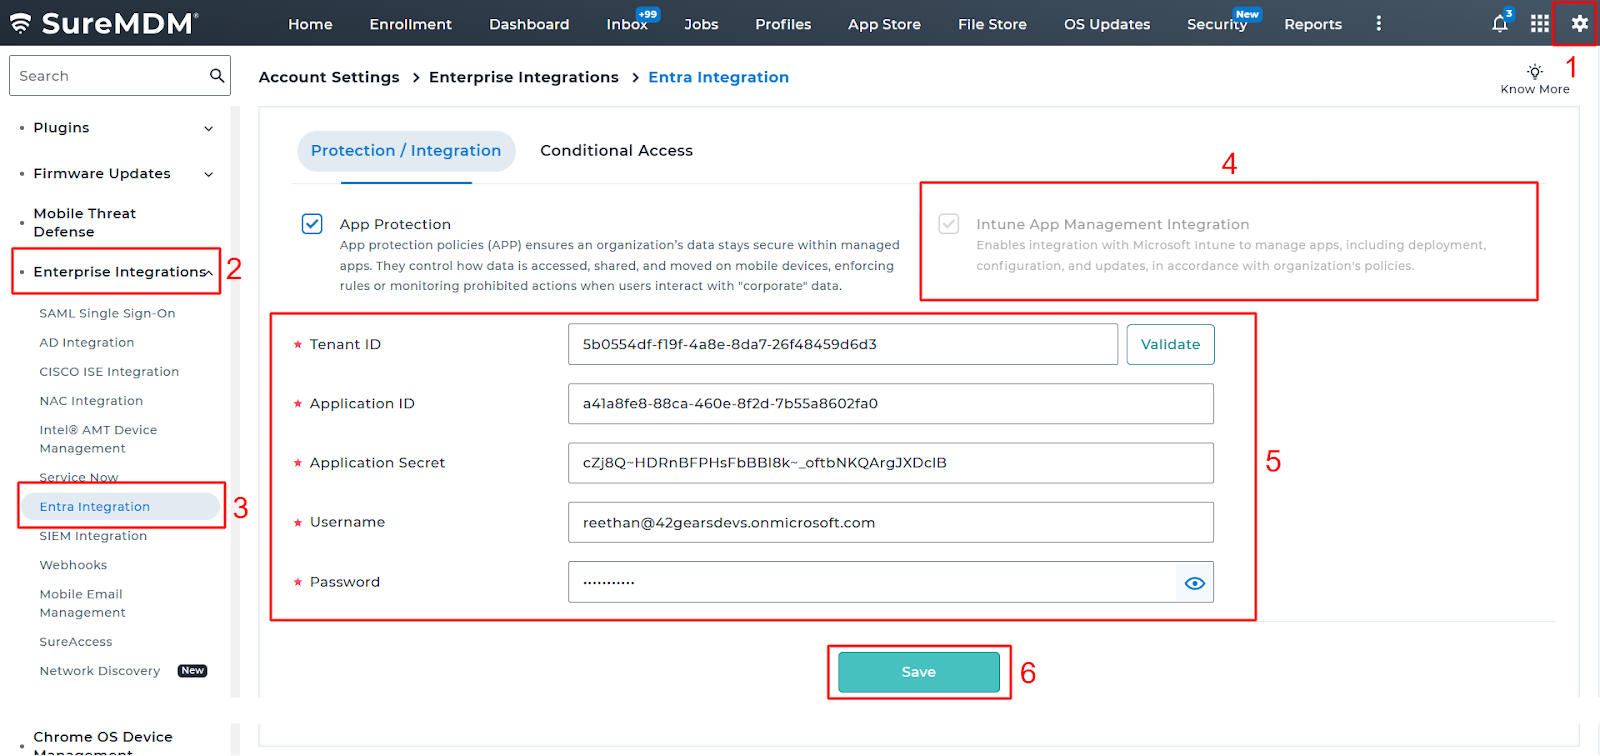Collapse the Enterprise Integrations section
Image resolution: width=1600 pixels, height=756 pixels.
coord(209,272)
